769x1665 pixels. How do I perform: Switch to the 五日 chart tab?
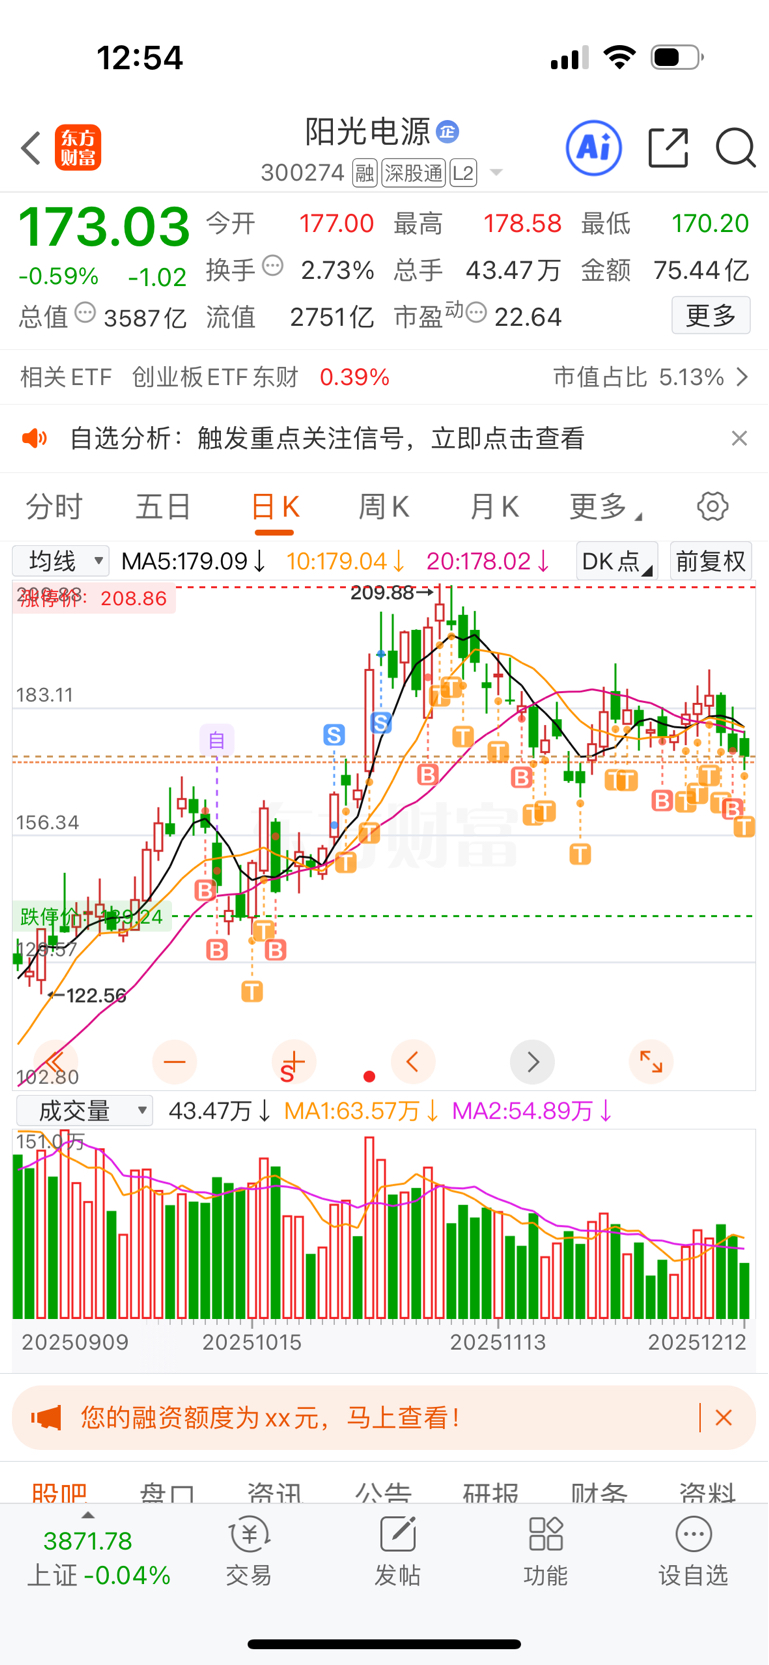click(163, 507)
